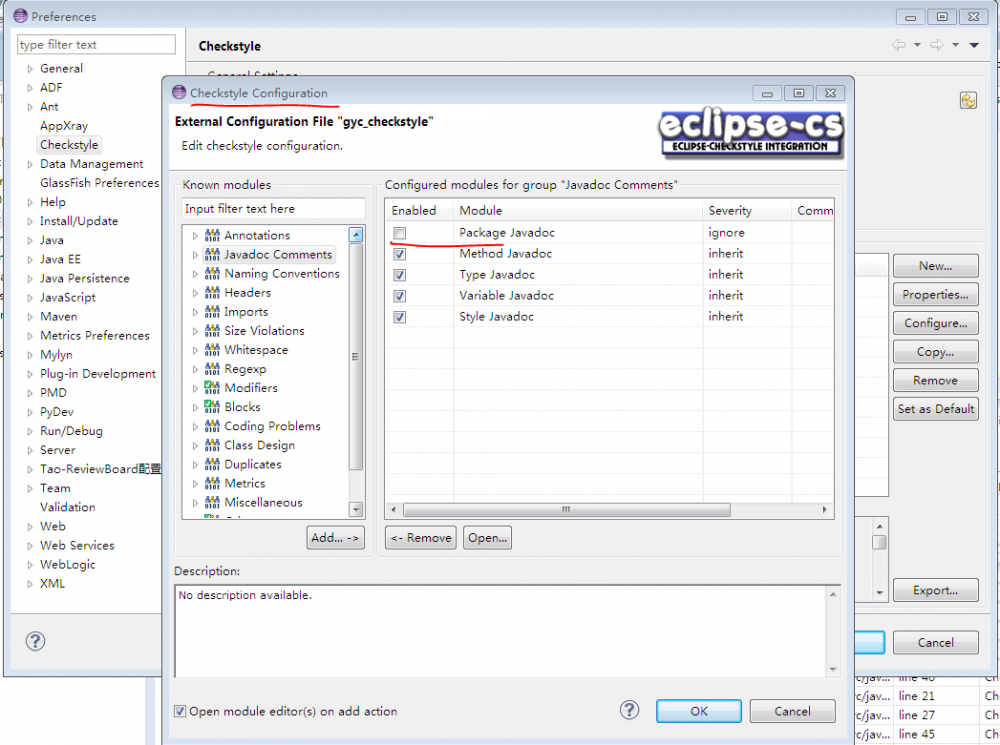
Task: Expand the PyDev preferences node
Action: pyautogui.click(x=30, y=412)
